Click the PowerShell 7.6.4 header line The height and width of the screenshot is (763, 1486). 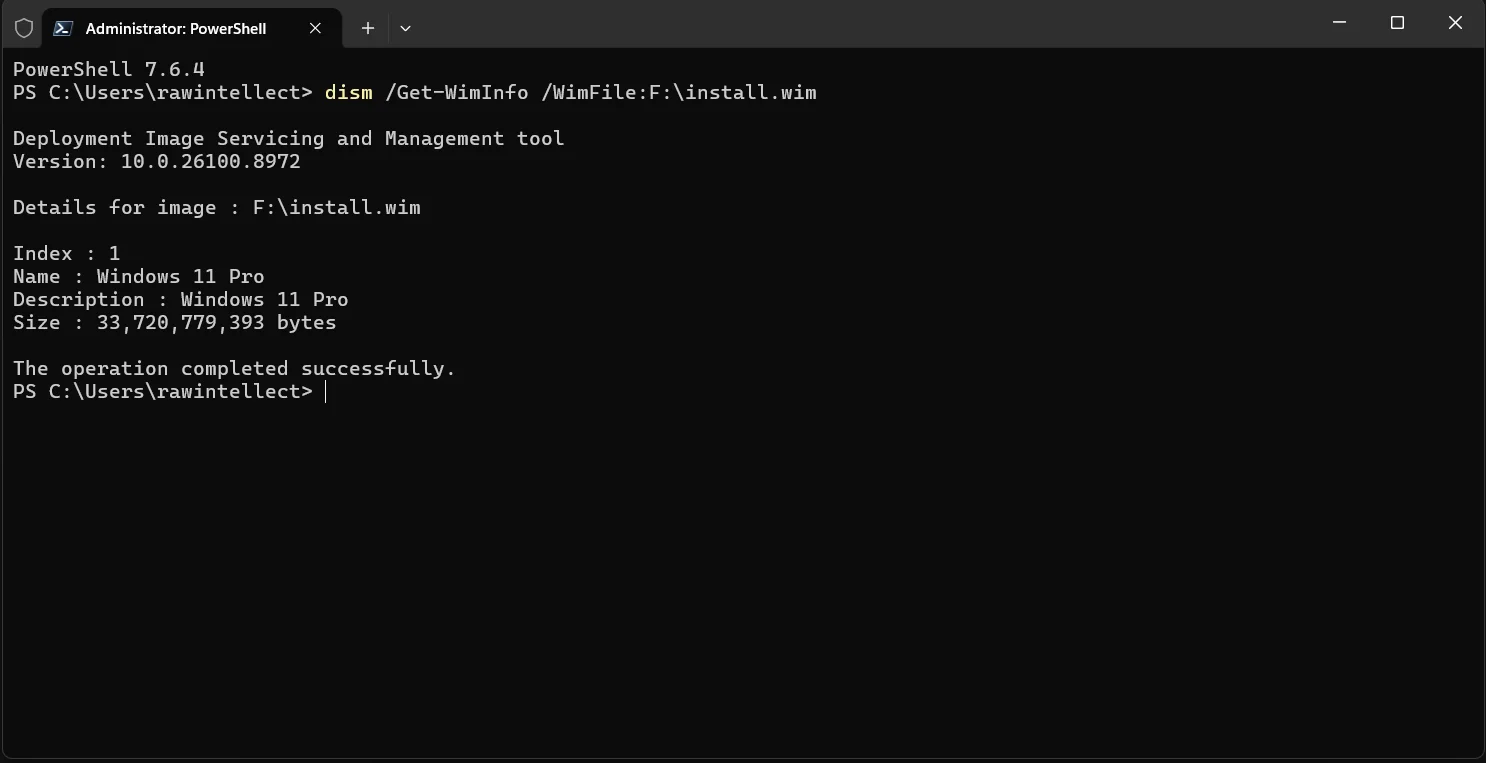tap(109, 70)
